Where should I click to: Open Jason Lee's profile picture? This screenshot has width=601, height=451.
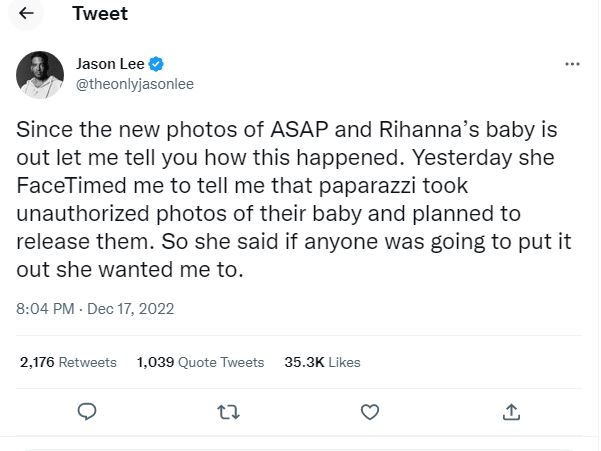40,74
